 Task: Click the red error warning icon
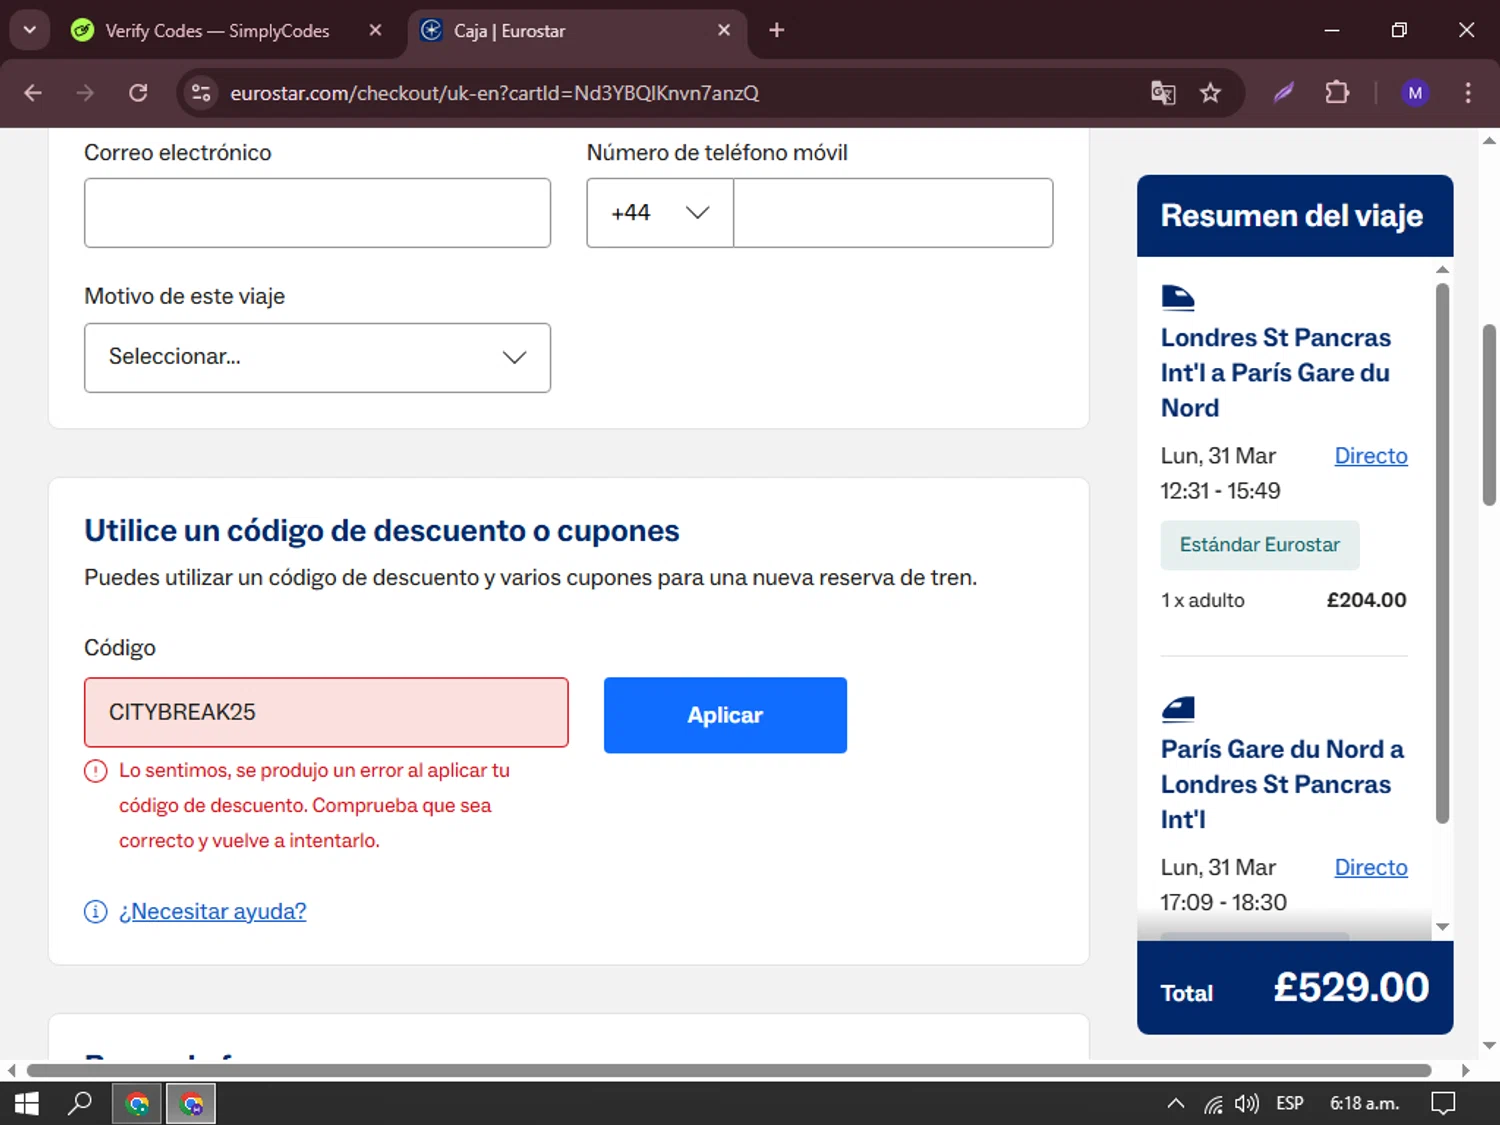click(95, 771)
